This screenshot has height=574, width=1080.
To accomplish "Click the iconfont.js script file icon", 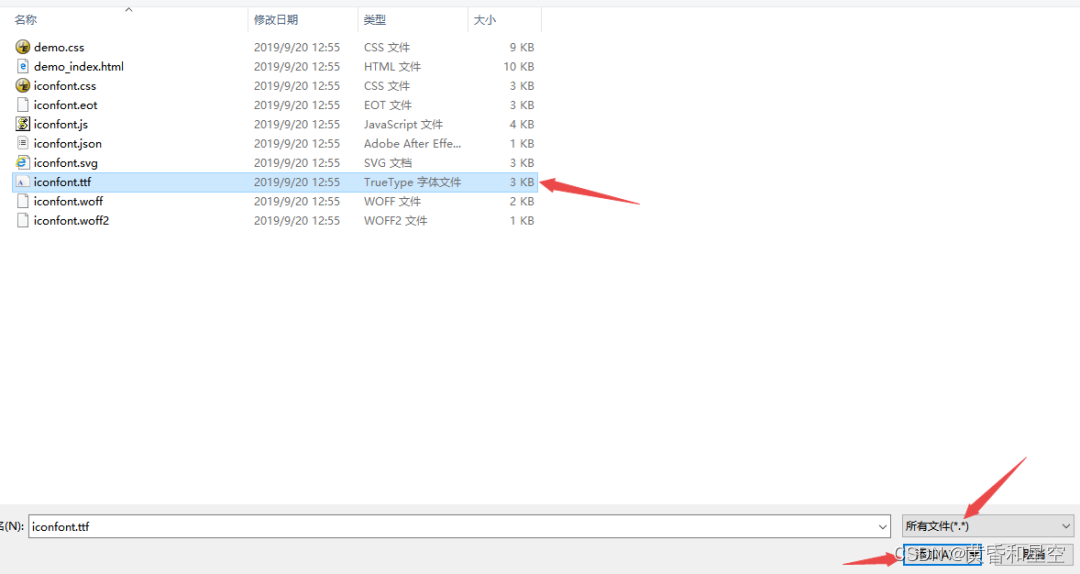I will (23, 124).
